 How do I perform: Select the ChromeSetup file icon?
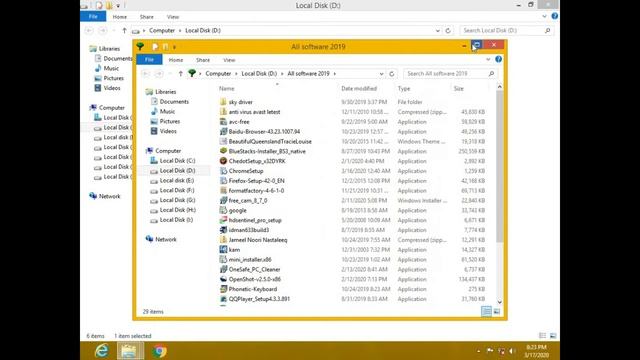223,171
